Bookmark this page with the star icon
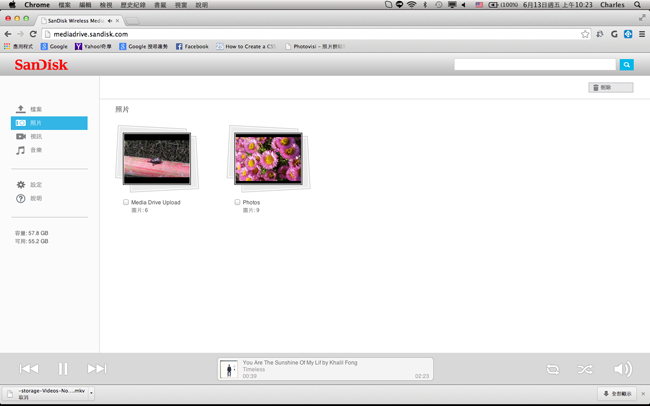650x406 pixels. click(x=585, y=34)
